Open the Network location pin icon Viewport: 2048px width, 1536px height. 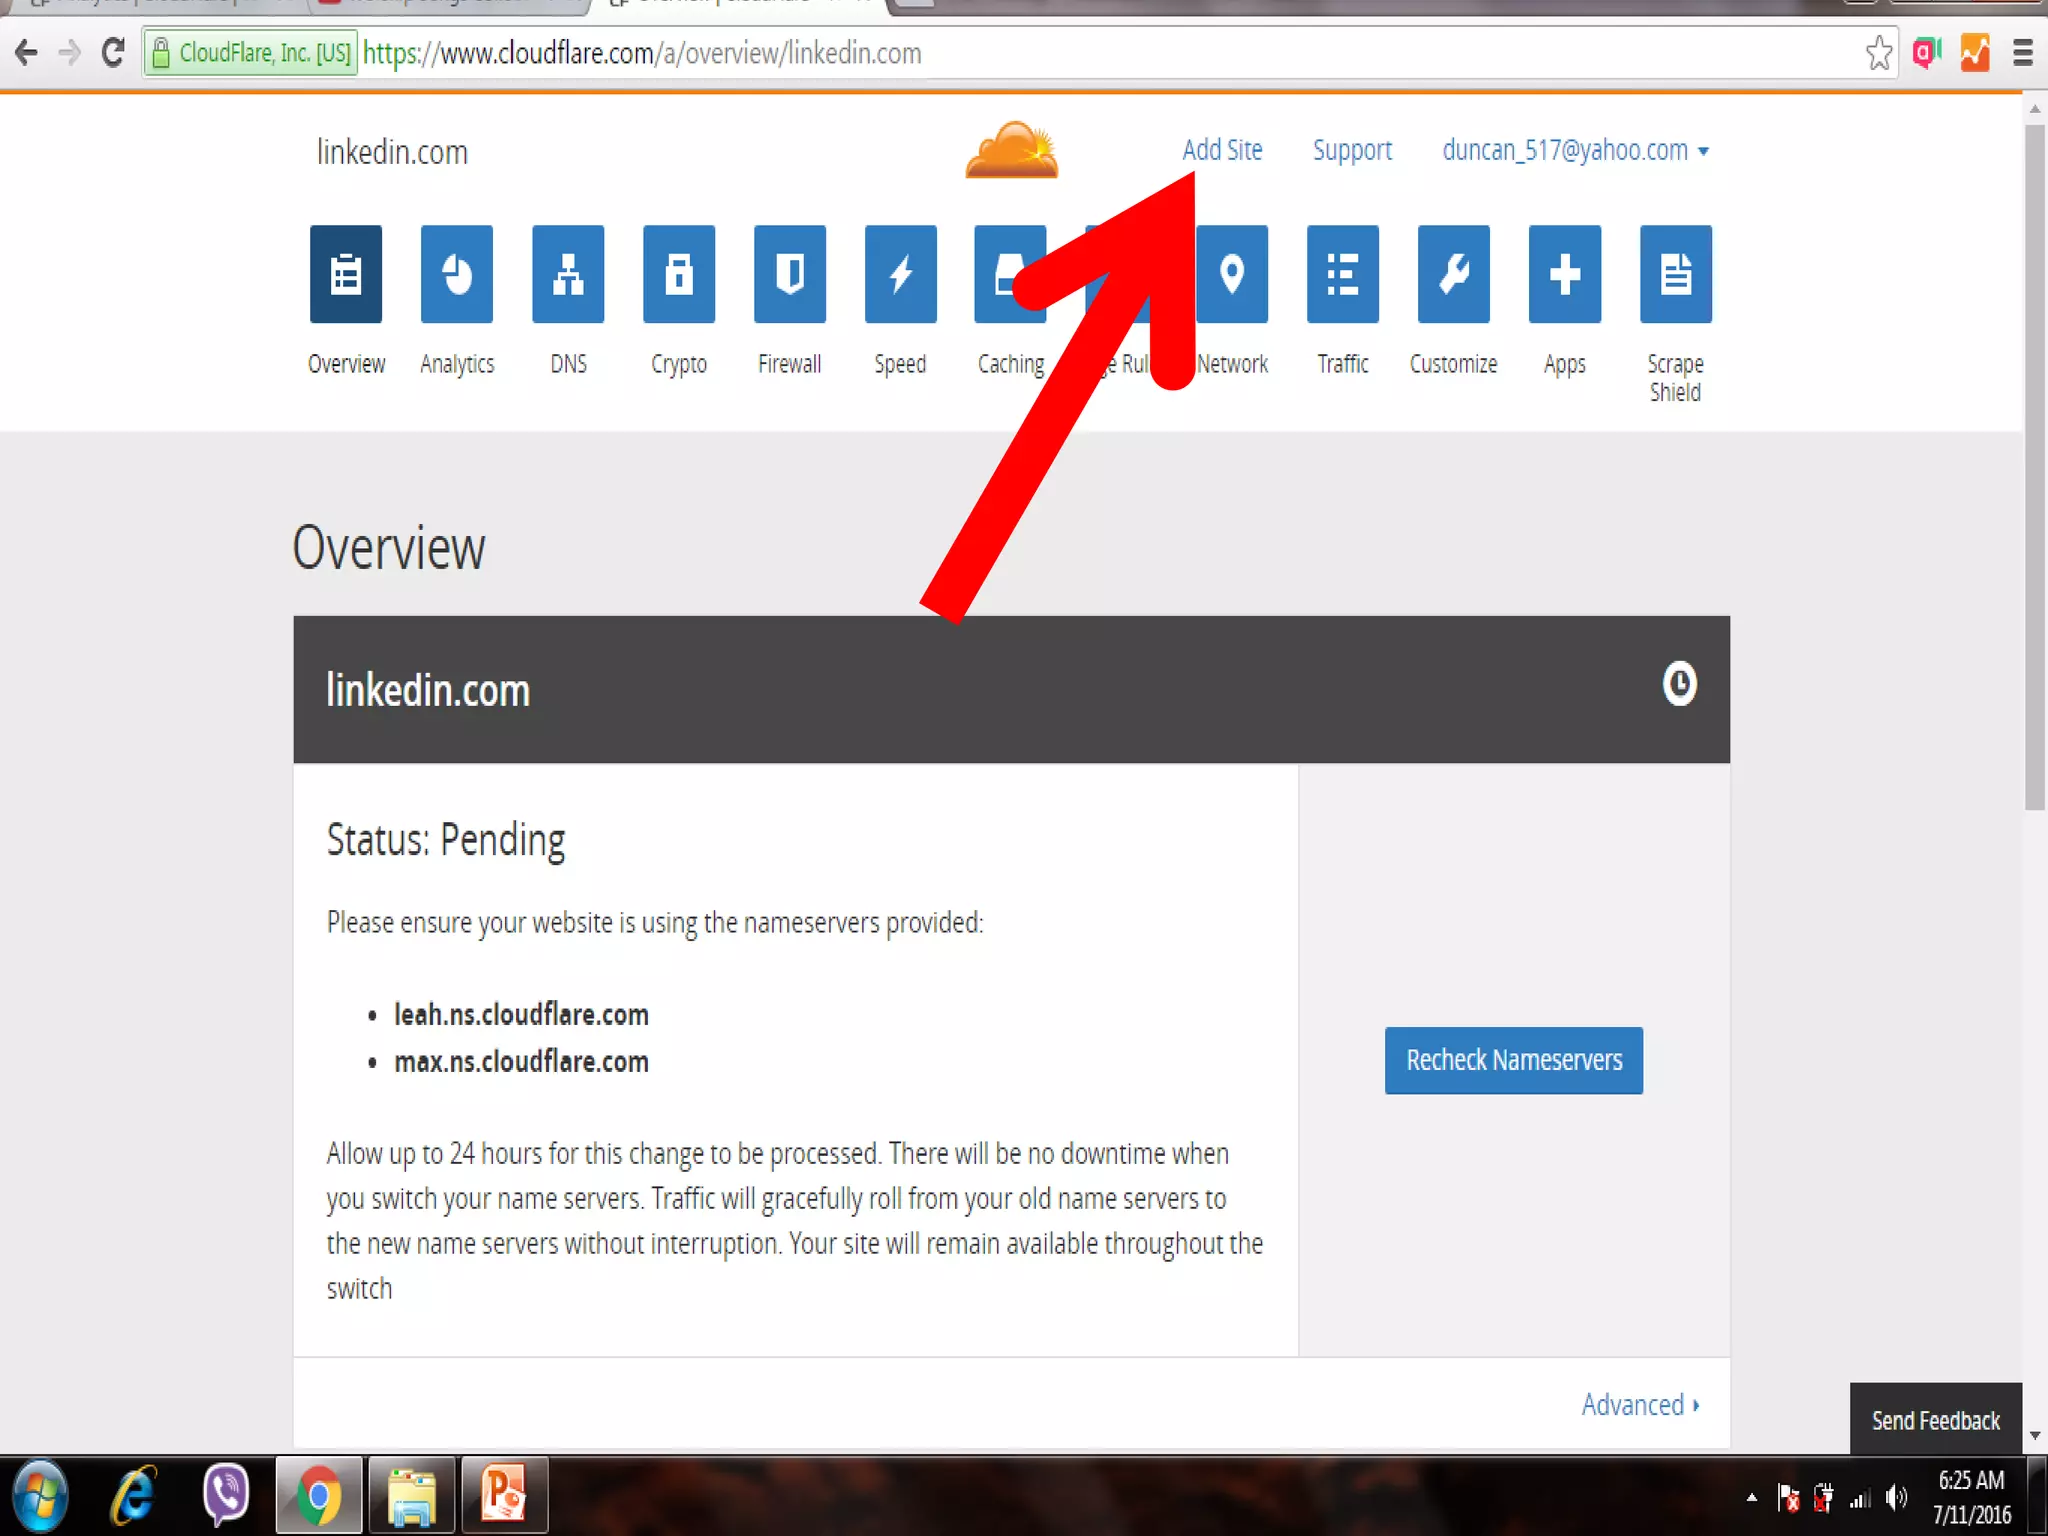click(x=1232, y=274)
